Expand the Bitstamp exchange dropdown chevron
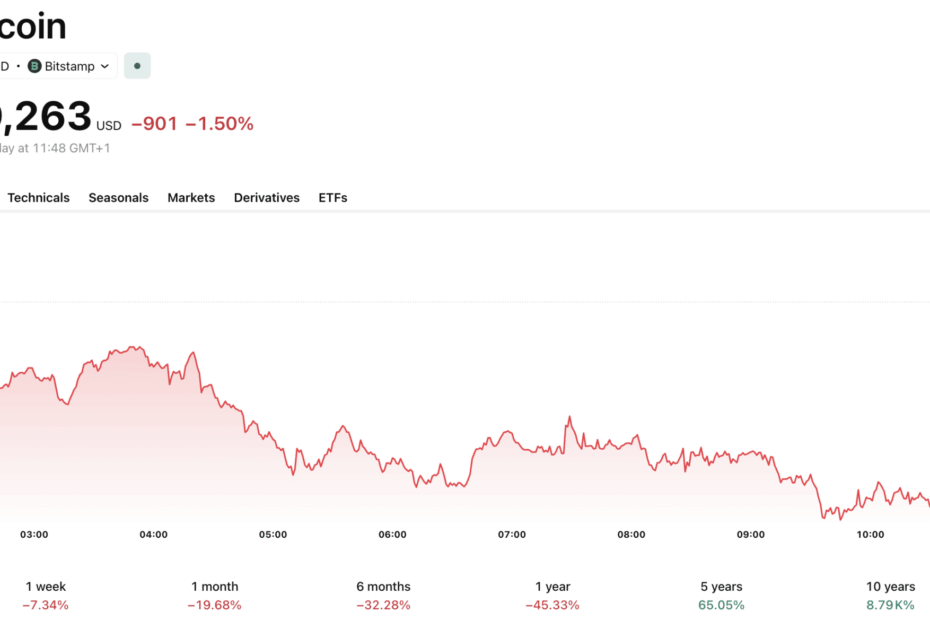Screen dimensions: 930x620 coord(105,66)
